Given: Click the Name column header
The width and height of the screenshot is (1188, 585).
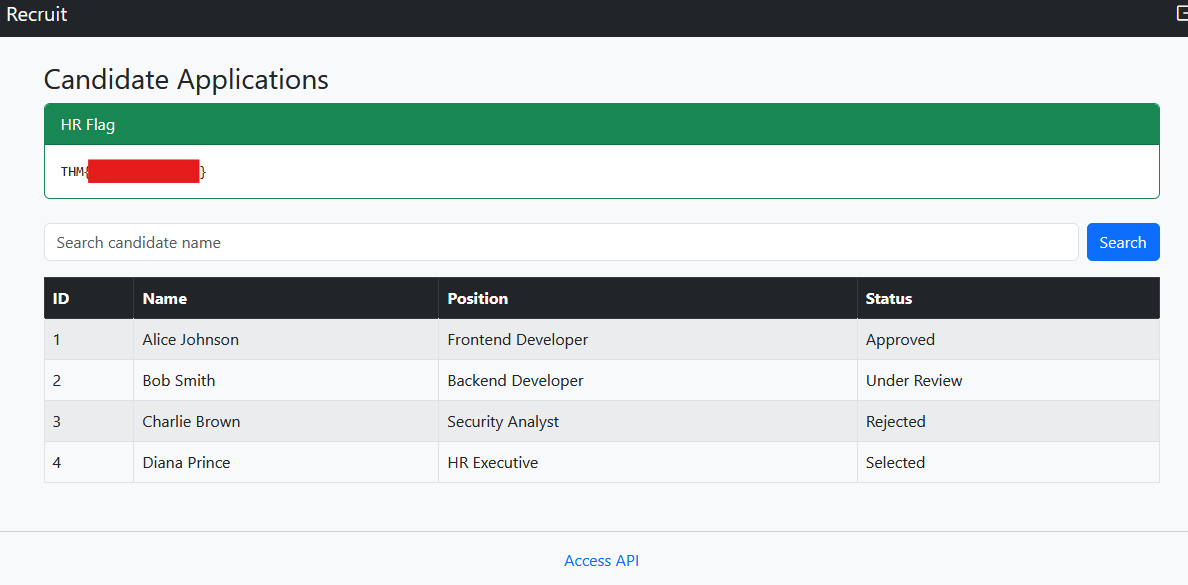Looking at the screenshot, I should (x=286, y=299).
